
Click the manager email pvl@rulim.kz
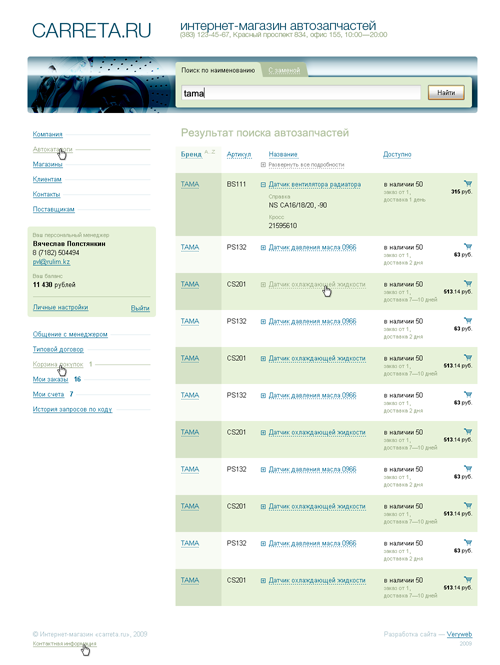pos(51,262)
